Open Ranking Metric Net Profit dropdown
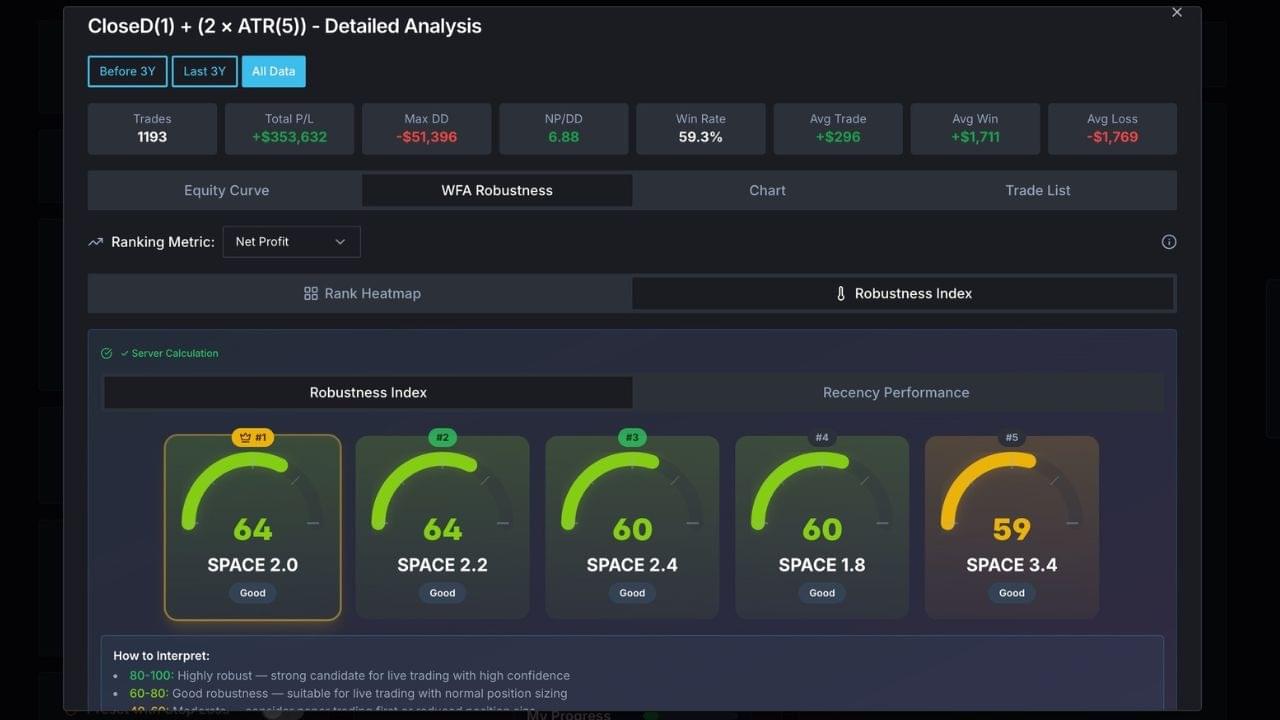 [291, 242]
